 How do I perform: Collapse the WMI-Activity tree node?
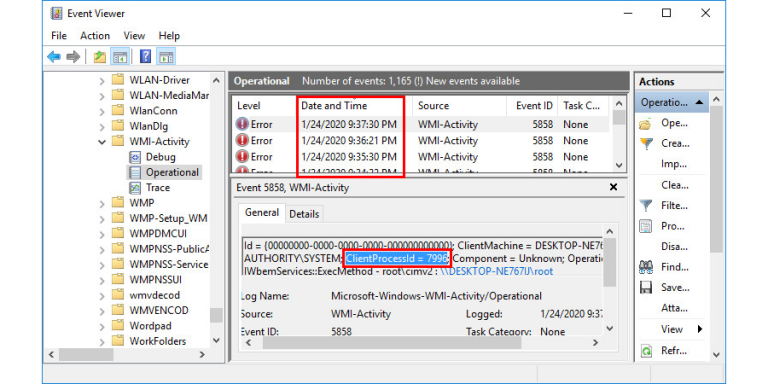point(102,142)
